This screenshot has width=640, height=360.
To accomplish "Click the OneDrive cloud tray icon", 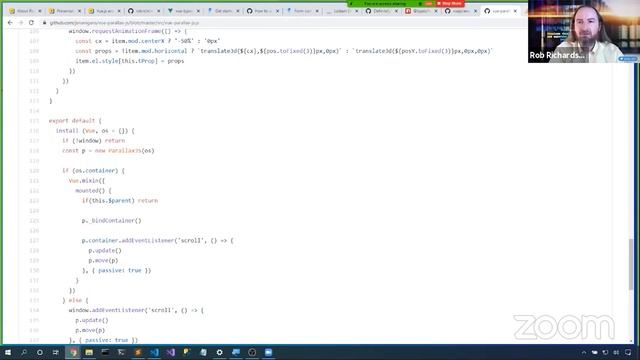I will pyautogui.click(x=595, y=352).
